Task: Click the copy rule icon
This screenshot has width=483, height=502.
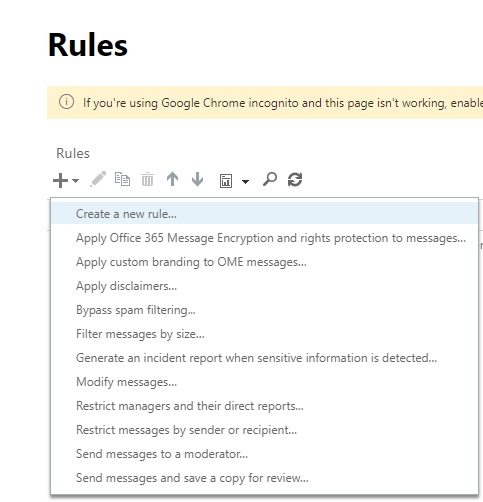Action: [x=122, y=179]
